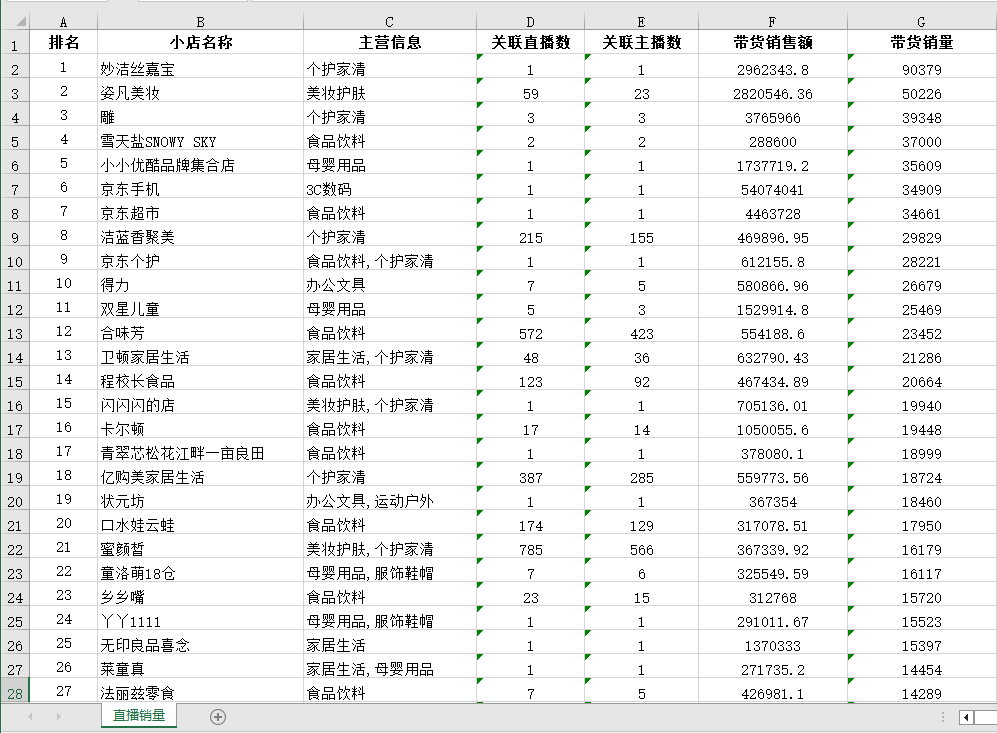Click horizontal scrollbar left arrow
The image size is (997, 733).
[966, 718]
